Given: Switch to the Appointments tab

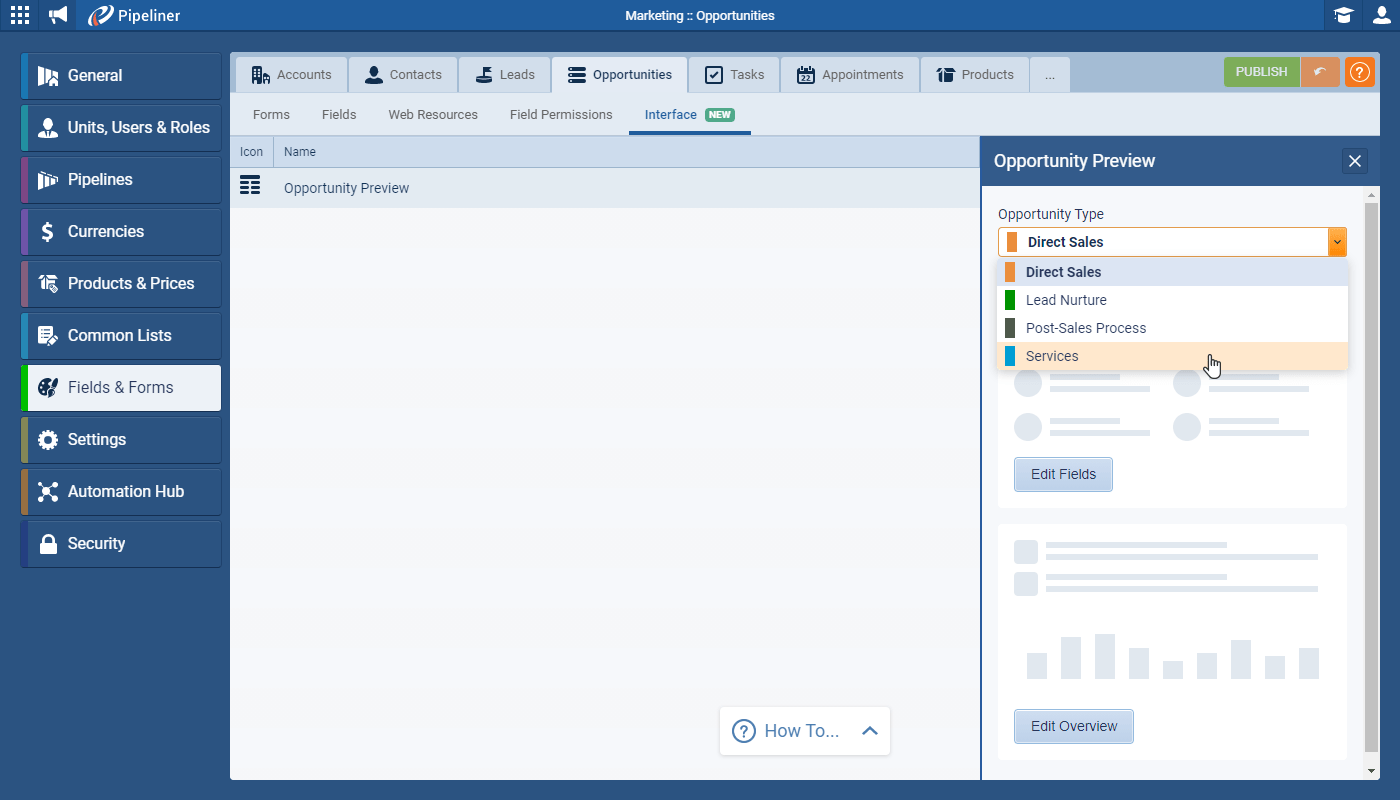Looking at the screenshot, I should (849, 74).
